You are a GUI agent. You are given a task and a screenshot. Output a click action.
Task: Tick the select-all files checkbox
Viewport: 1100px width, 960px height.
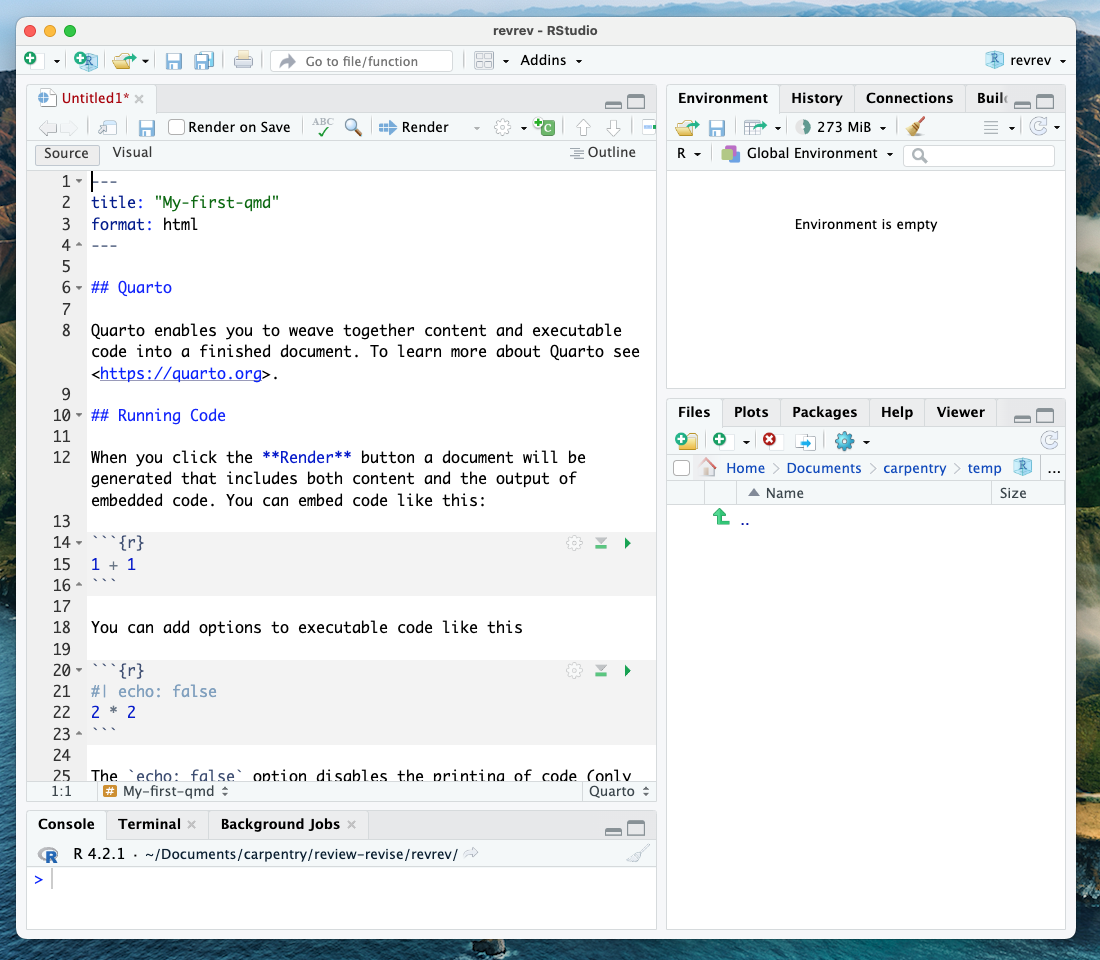681,468
